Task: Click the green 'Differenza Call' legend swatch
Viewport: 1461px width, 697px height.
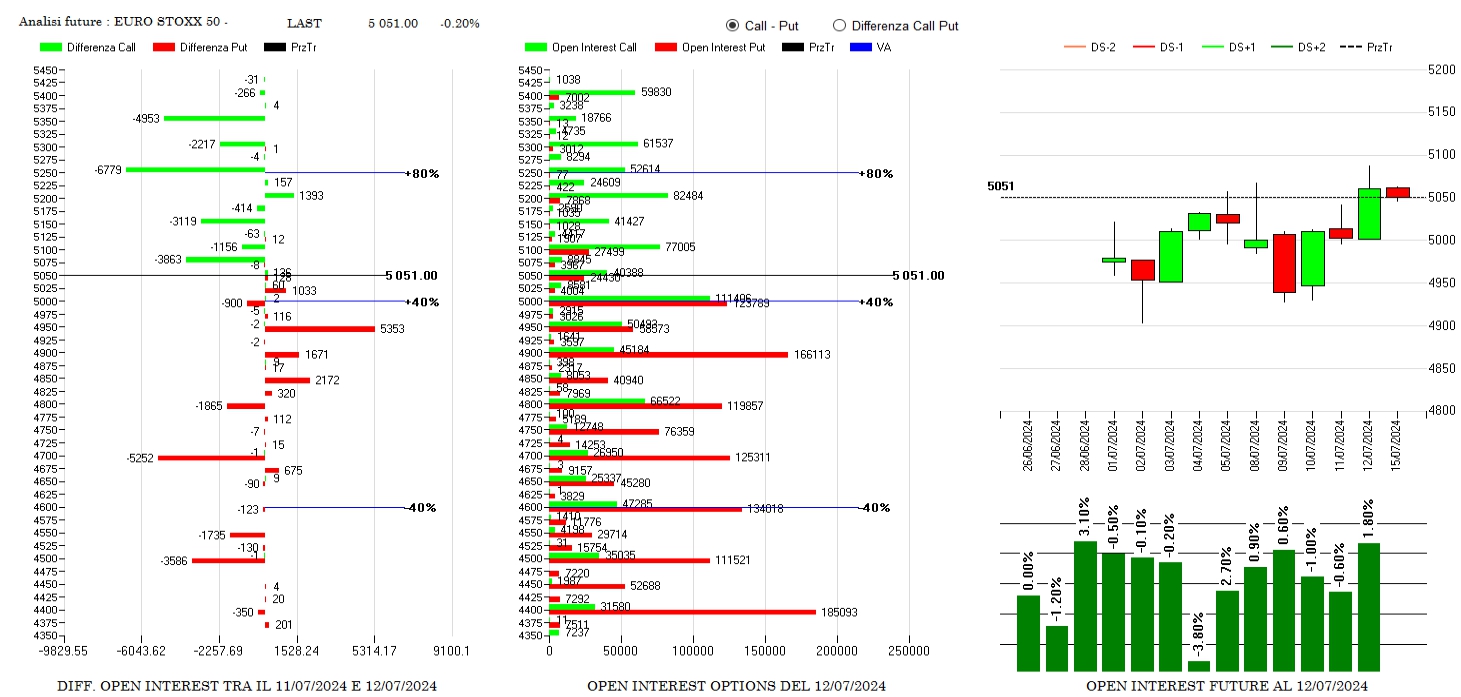Action: (x=50, y=47)
